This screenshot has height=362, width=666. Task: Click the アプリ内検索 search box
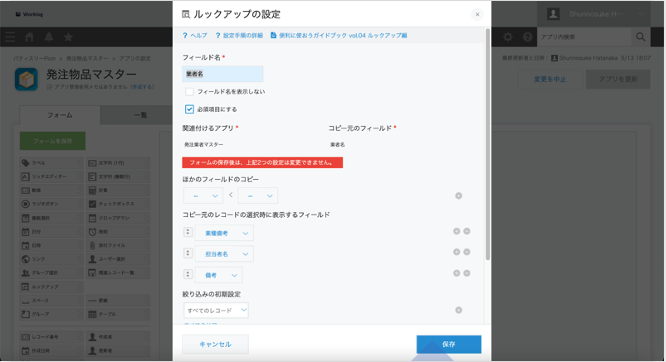(x=584, y=37)
